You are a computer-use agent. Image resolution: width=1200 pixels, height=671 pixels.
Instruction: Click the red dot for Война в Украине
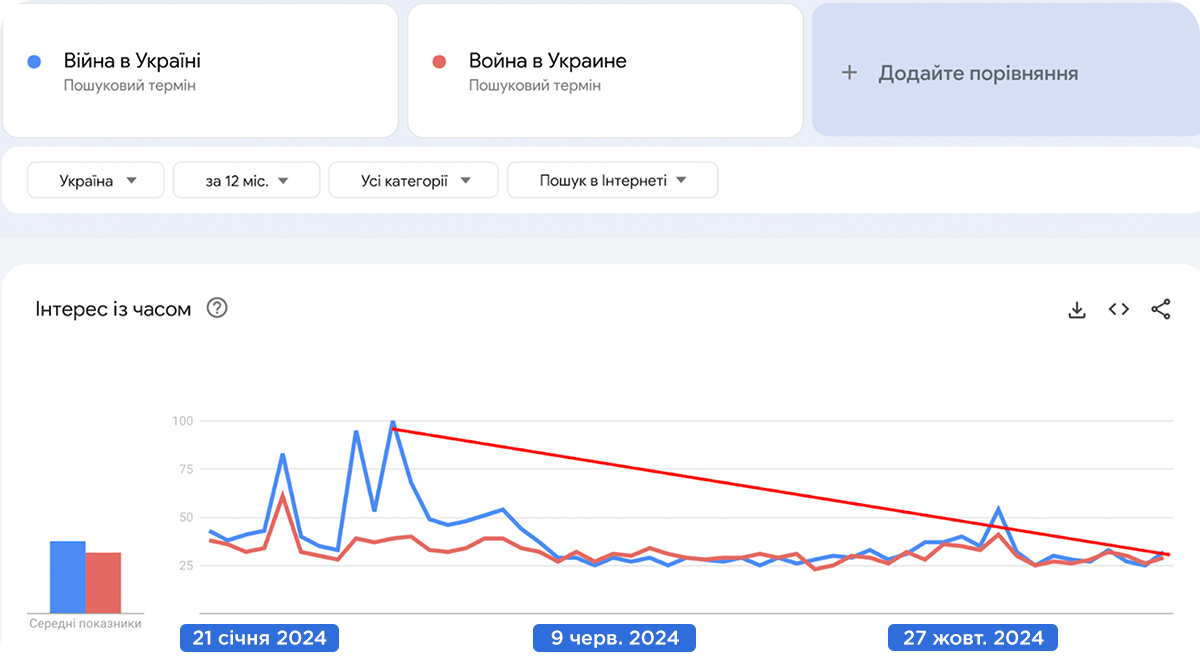(439, 62)
